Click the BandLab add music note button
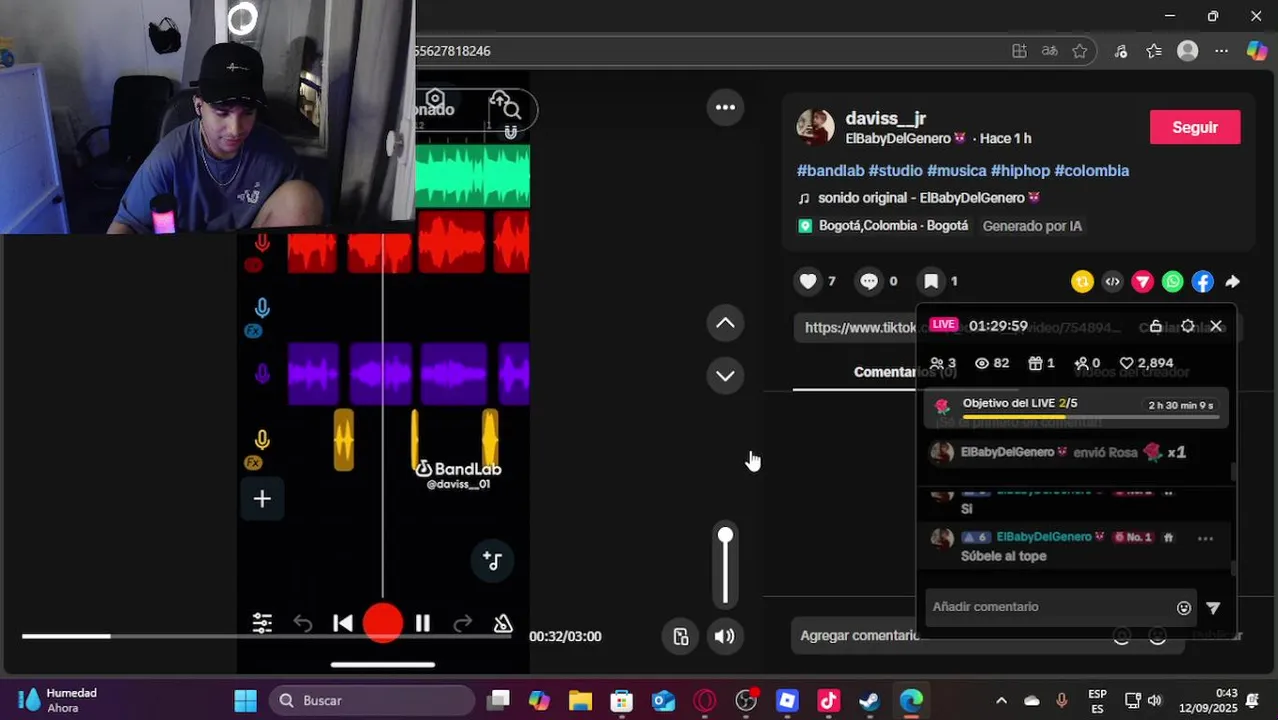The height and width of the screenshot is (720, 1278). coord(492,561)
